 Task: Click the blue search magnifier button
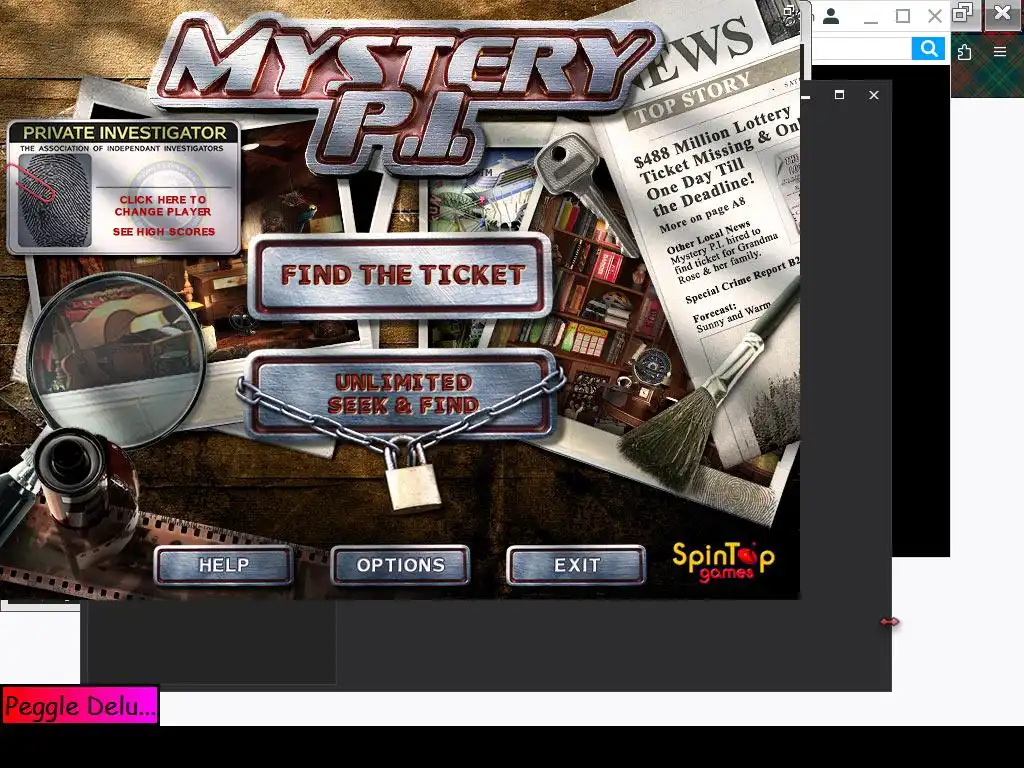pyautogui.click(x=928, y=48)
